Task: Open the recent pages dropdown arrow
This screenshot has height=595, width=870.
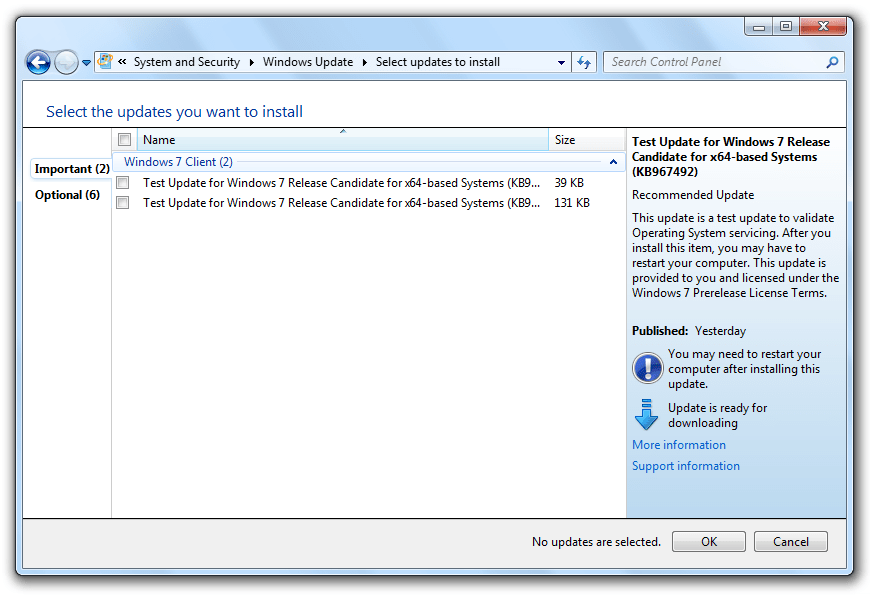Action: 87,63
